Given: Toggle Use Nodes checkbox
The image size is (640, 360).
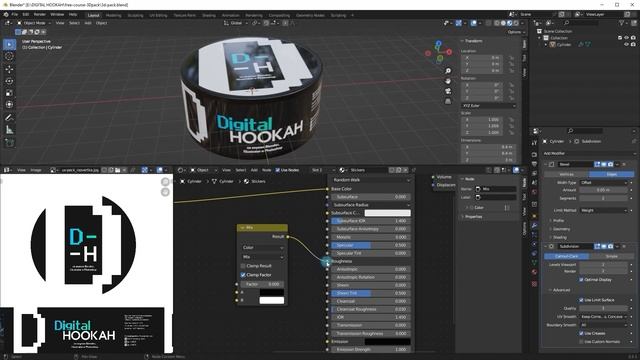Looking at the screenshot, I should (x=278, y=170).
